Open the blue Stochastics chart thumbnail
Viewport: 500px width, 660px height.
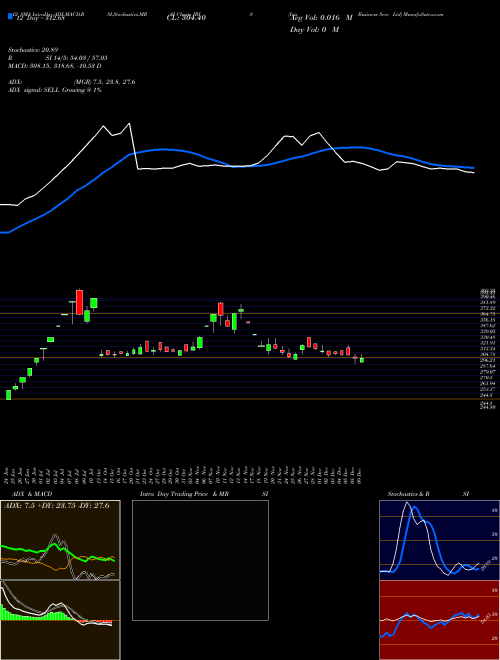(x=439, y=540)
